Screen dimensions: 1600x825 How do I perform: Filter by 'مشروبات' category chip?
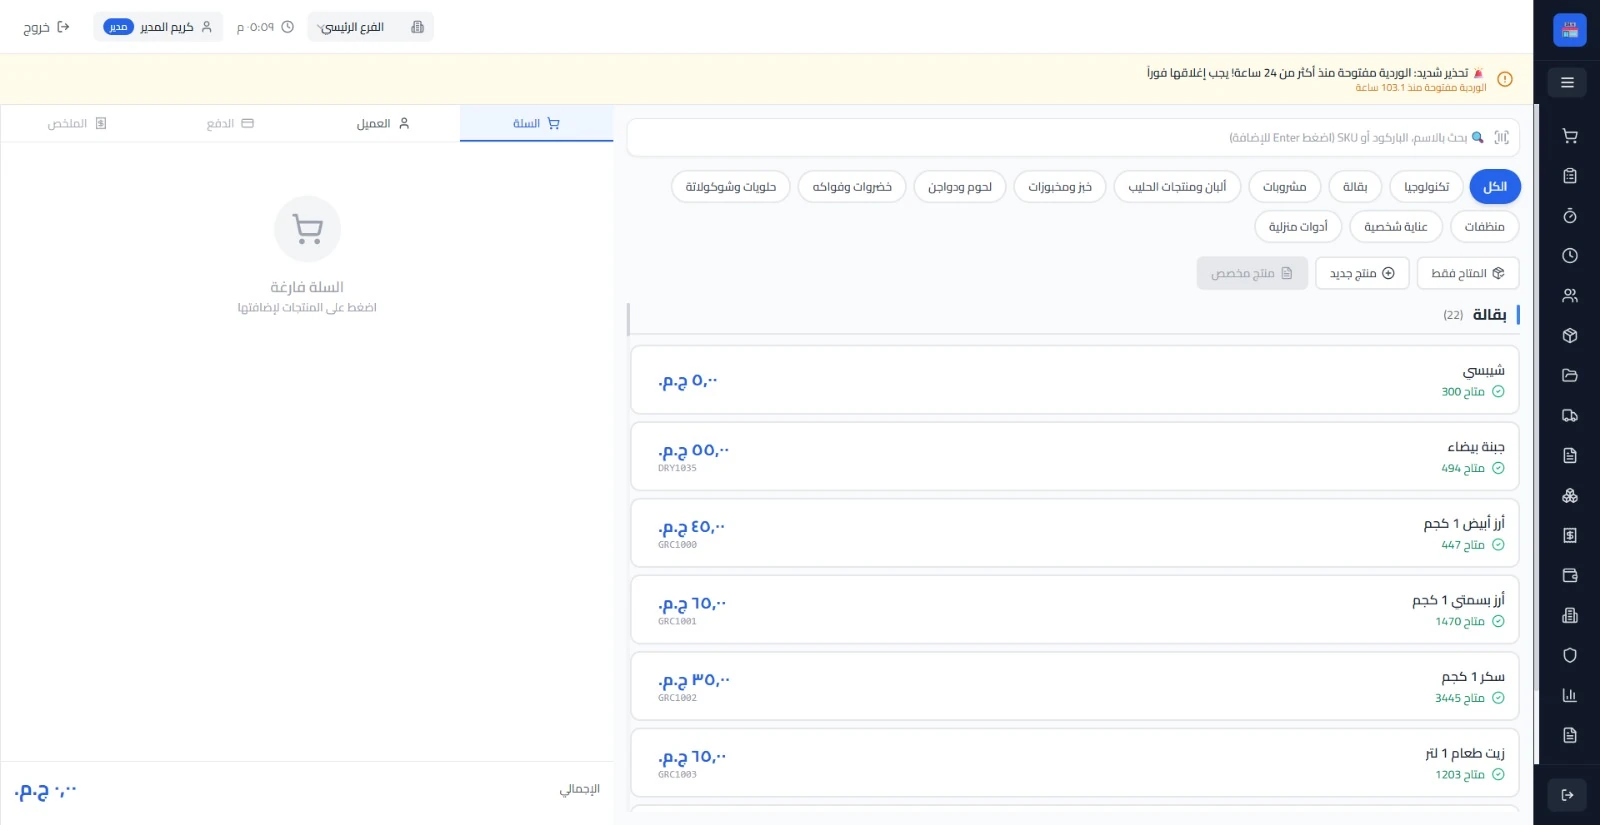coord(1284,187)
